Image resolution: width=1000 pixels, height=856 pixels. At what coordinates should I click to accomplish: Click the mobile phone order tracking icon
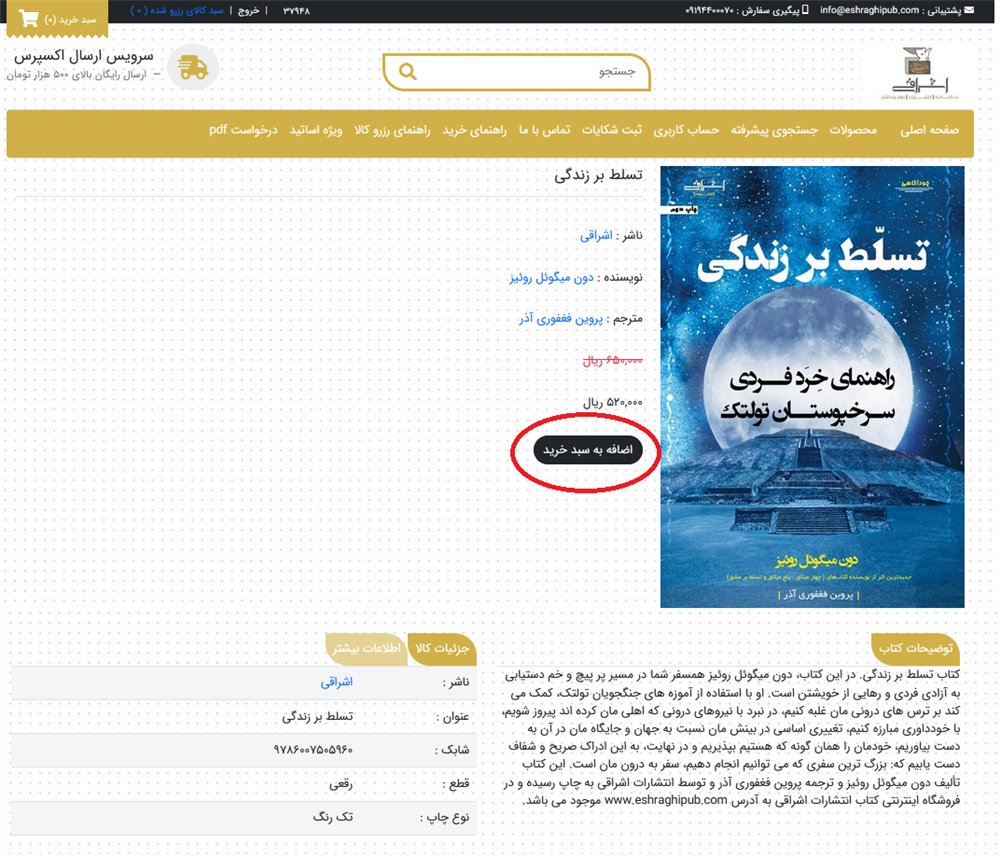[x=805, y=10]
